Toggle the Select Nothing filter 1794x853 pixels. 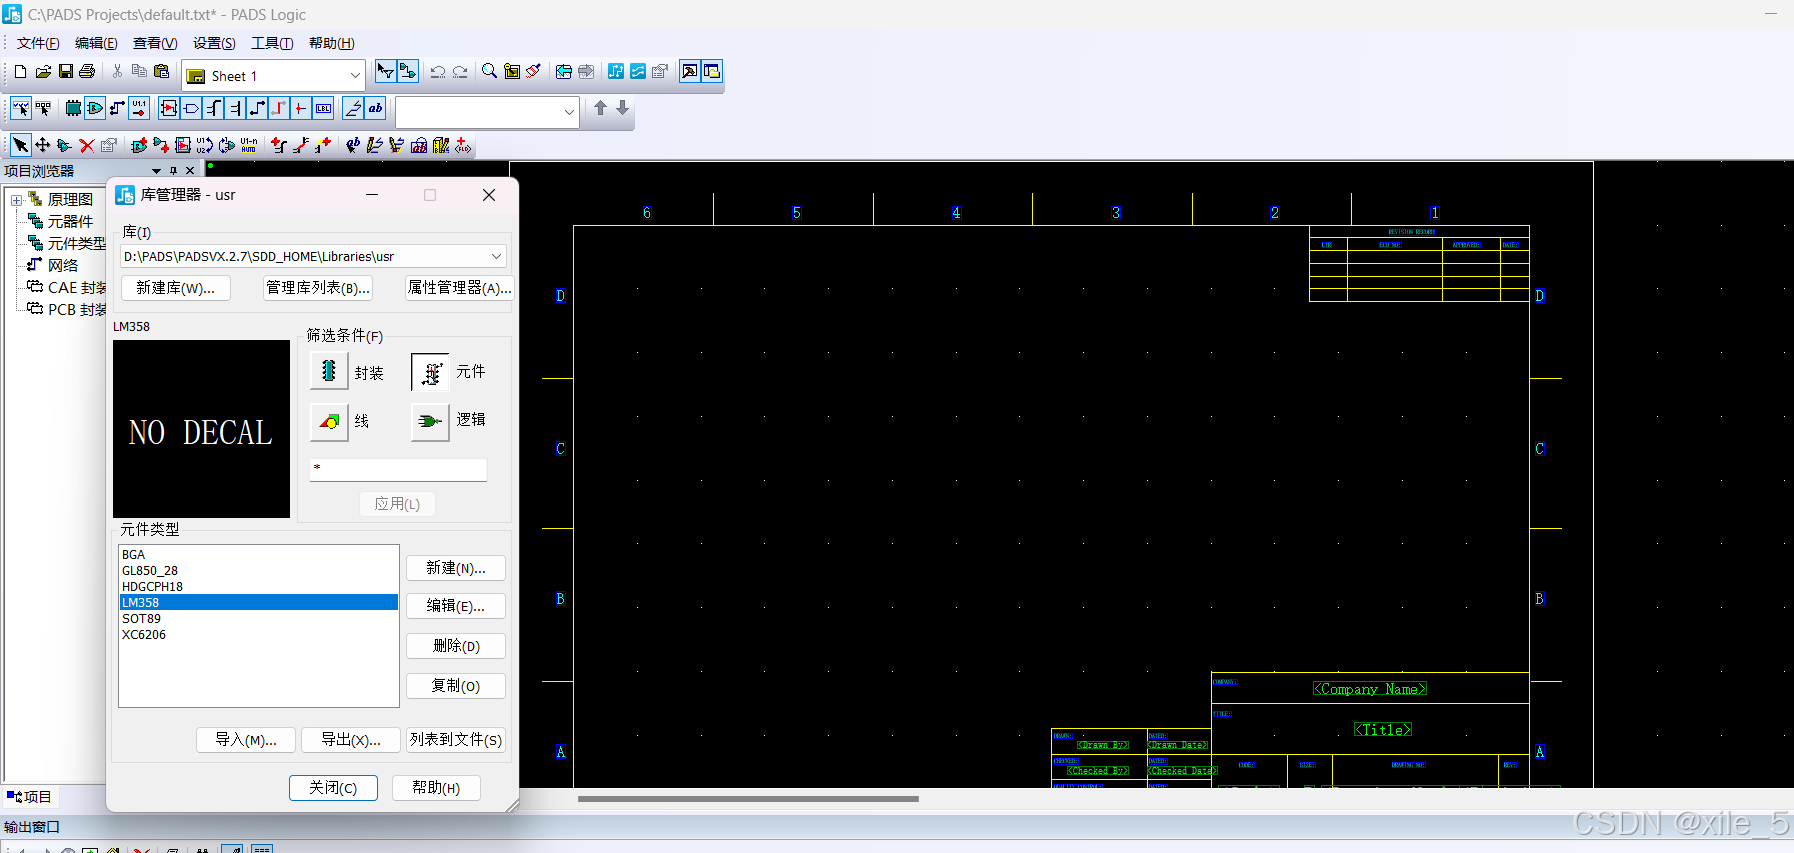[43, 108]
